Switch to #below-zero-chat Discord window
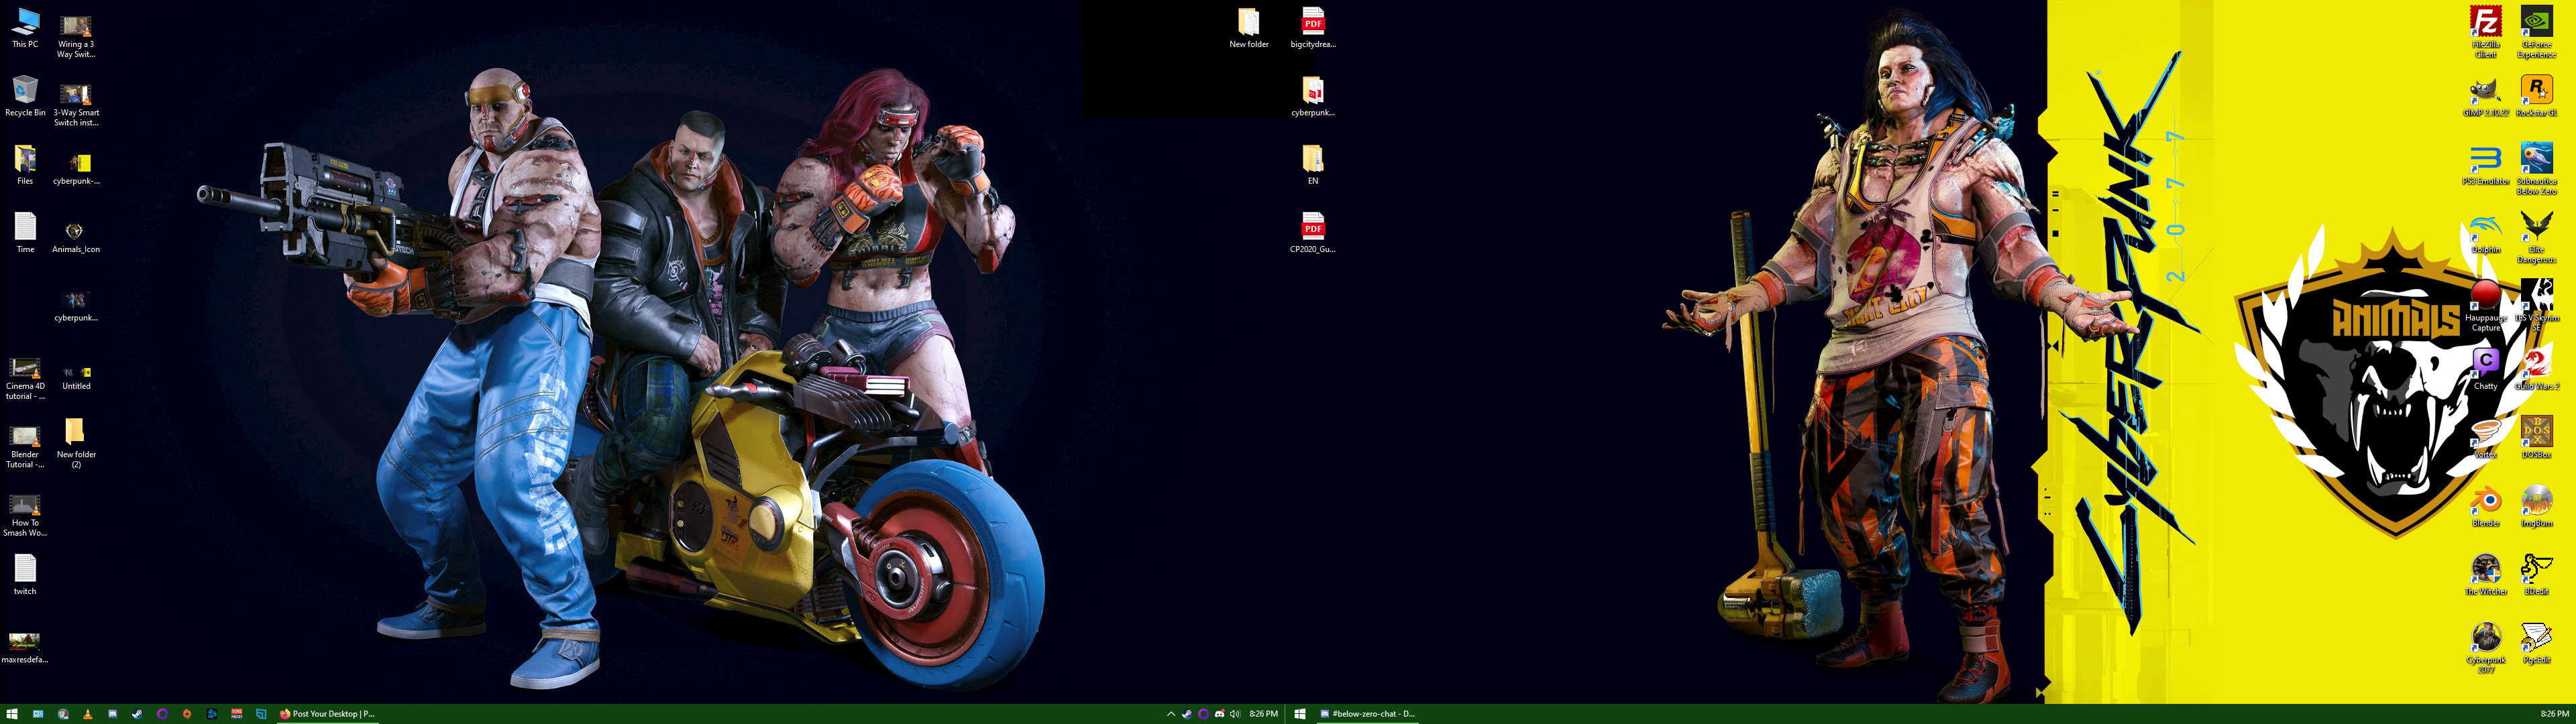Image resolution: width=2576 pixels, height=724 pixels. coord(1367,714)
